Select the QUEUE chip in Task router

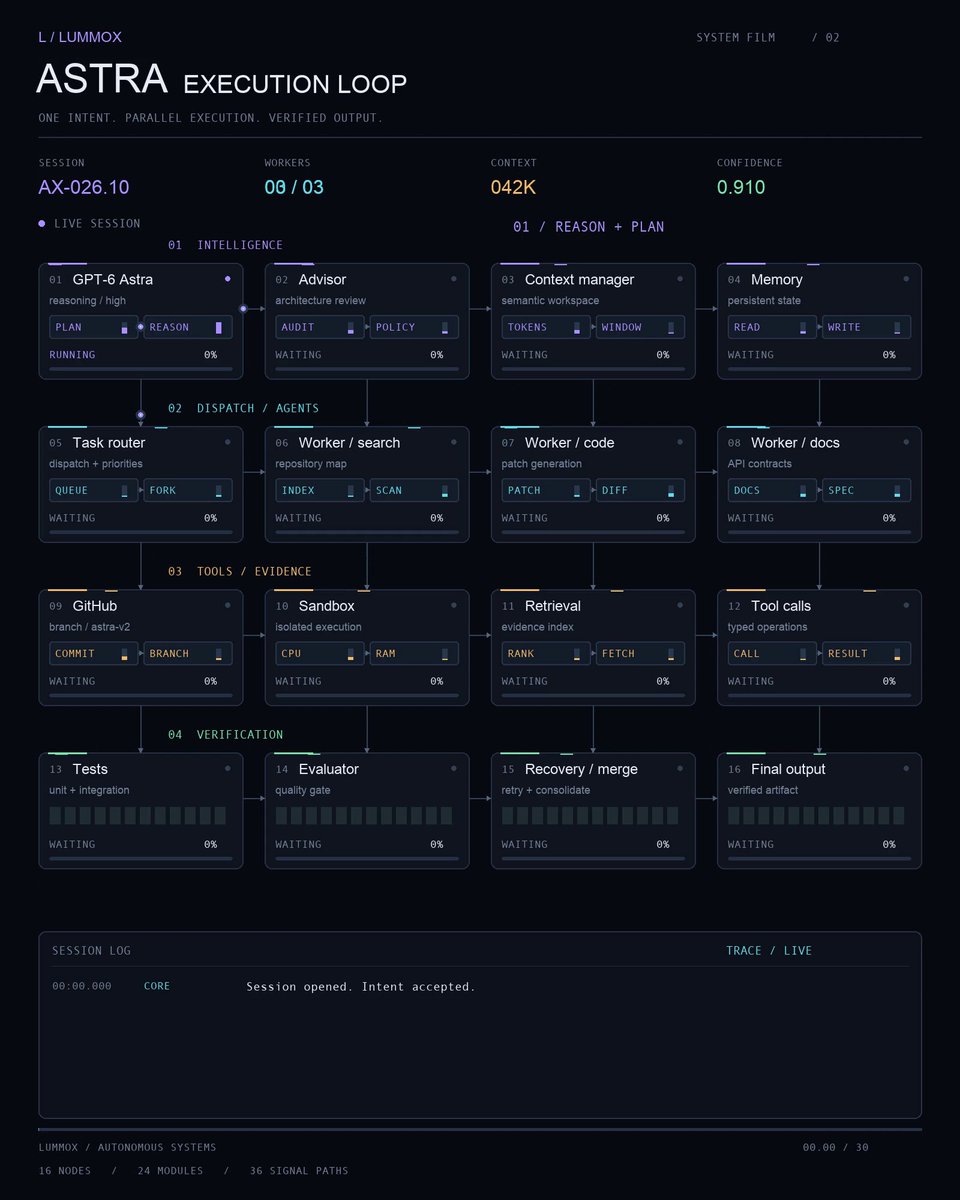pos(94,490)
